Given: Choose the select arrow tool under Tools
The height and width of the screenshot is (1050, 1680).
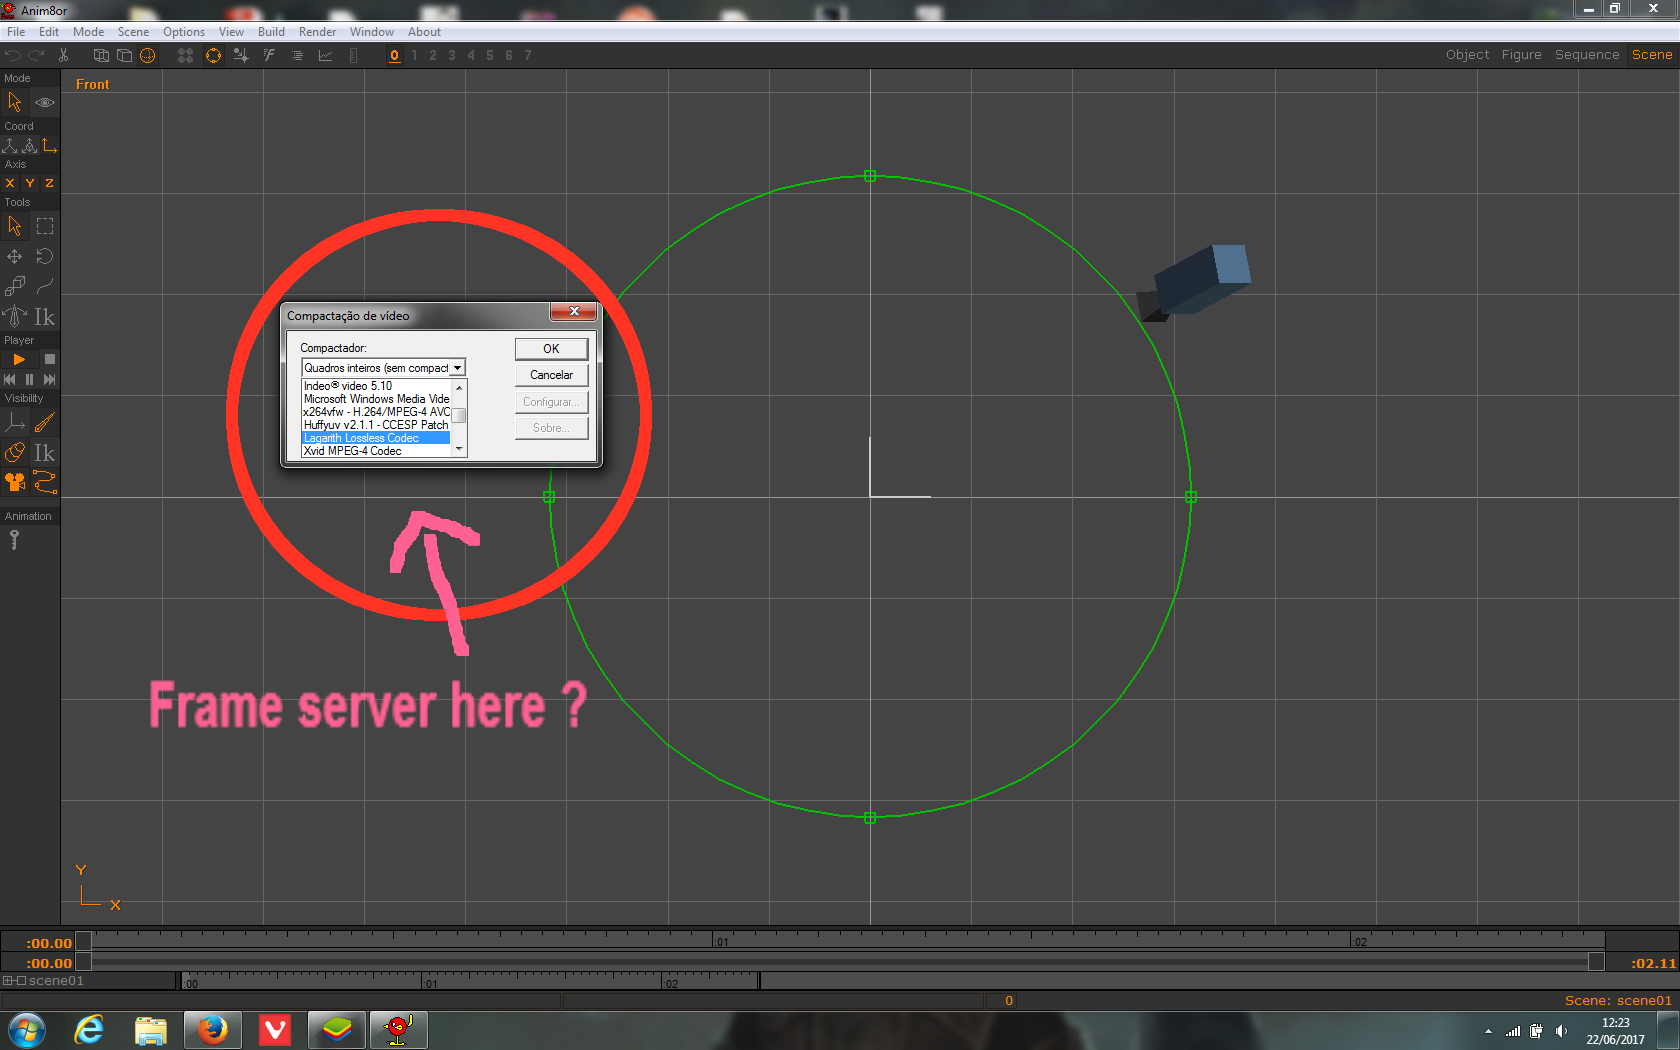Looking at the screenshot, I should click(x=15, y=226).
